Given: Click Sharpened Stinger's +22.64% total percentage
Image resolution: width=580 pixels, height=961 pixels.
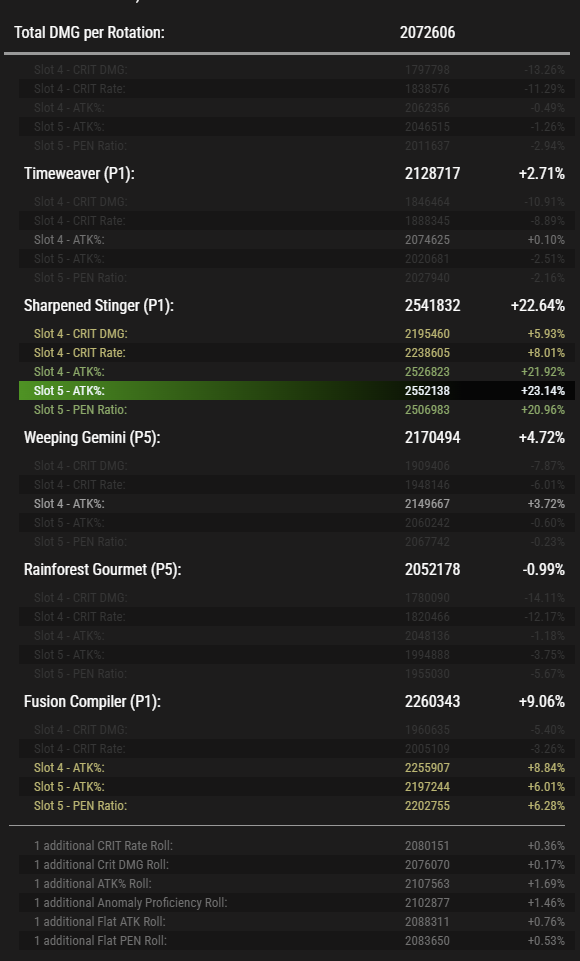Looking at the screenshot, I should (x=538, y=305).
